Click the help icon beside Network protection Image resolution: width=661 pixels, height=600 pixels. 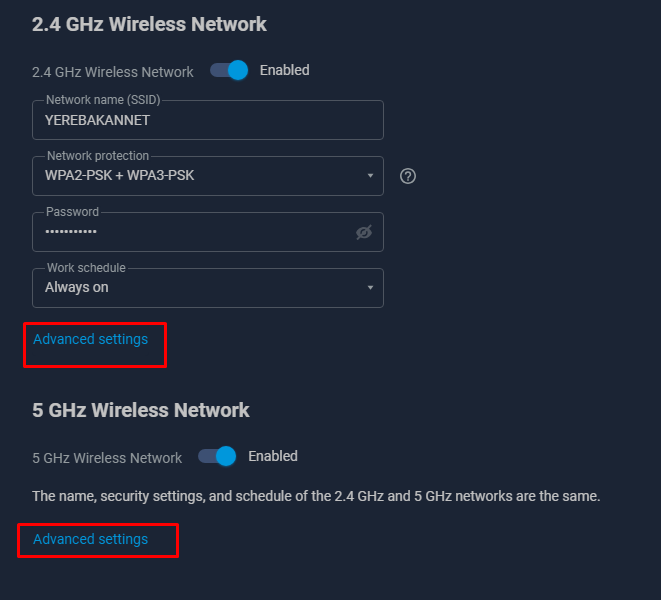408,176
